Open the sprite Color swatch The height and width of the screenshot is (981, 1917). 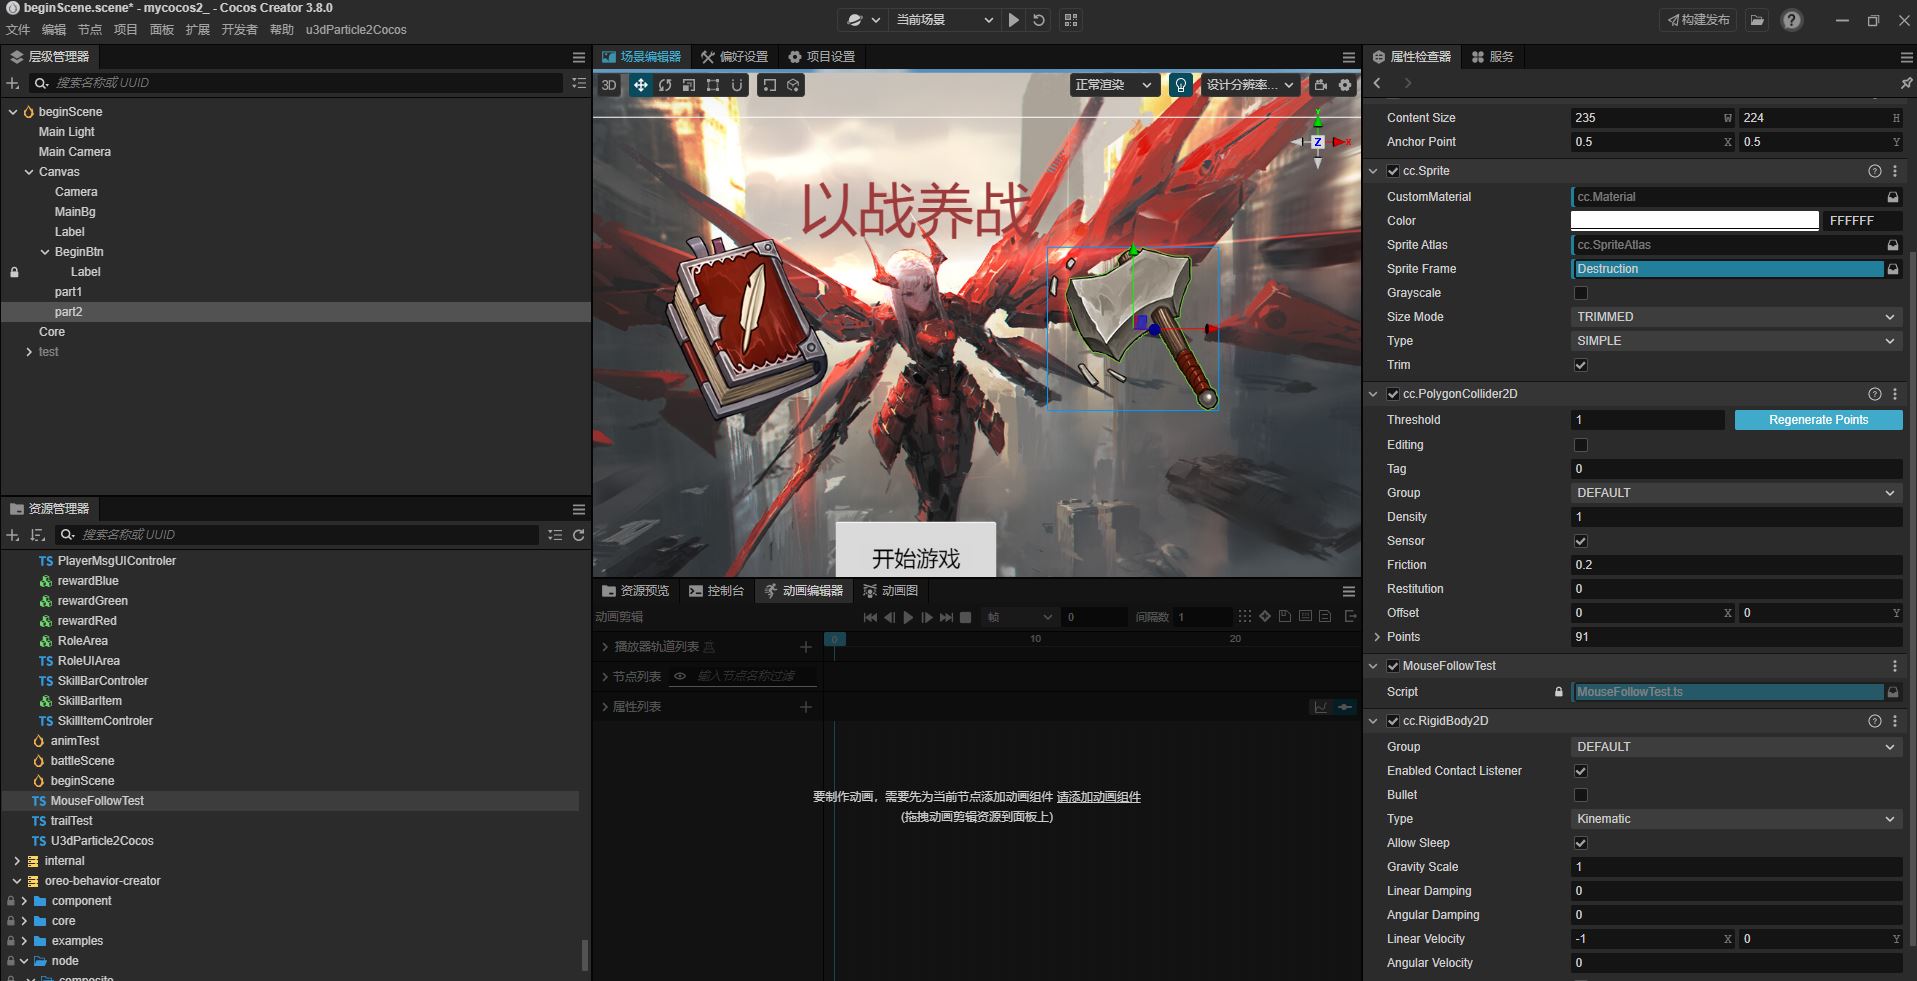(1694, 221)
